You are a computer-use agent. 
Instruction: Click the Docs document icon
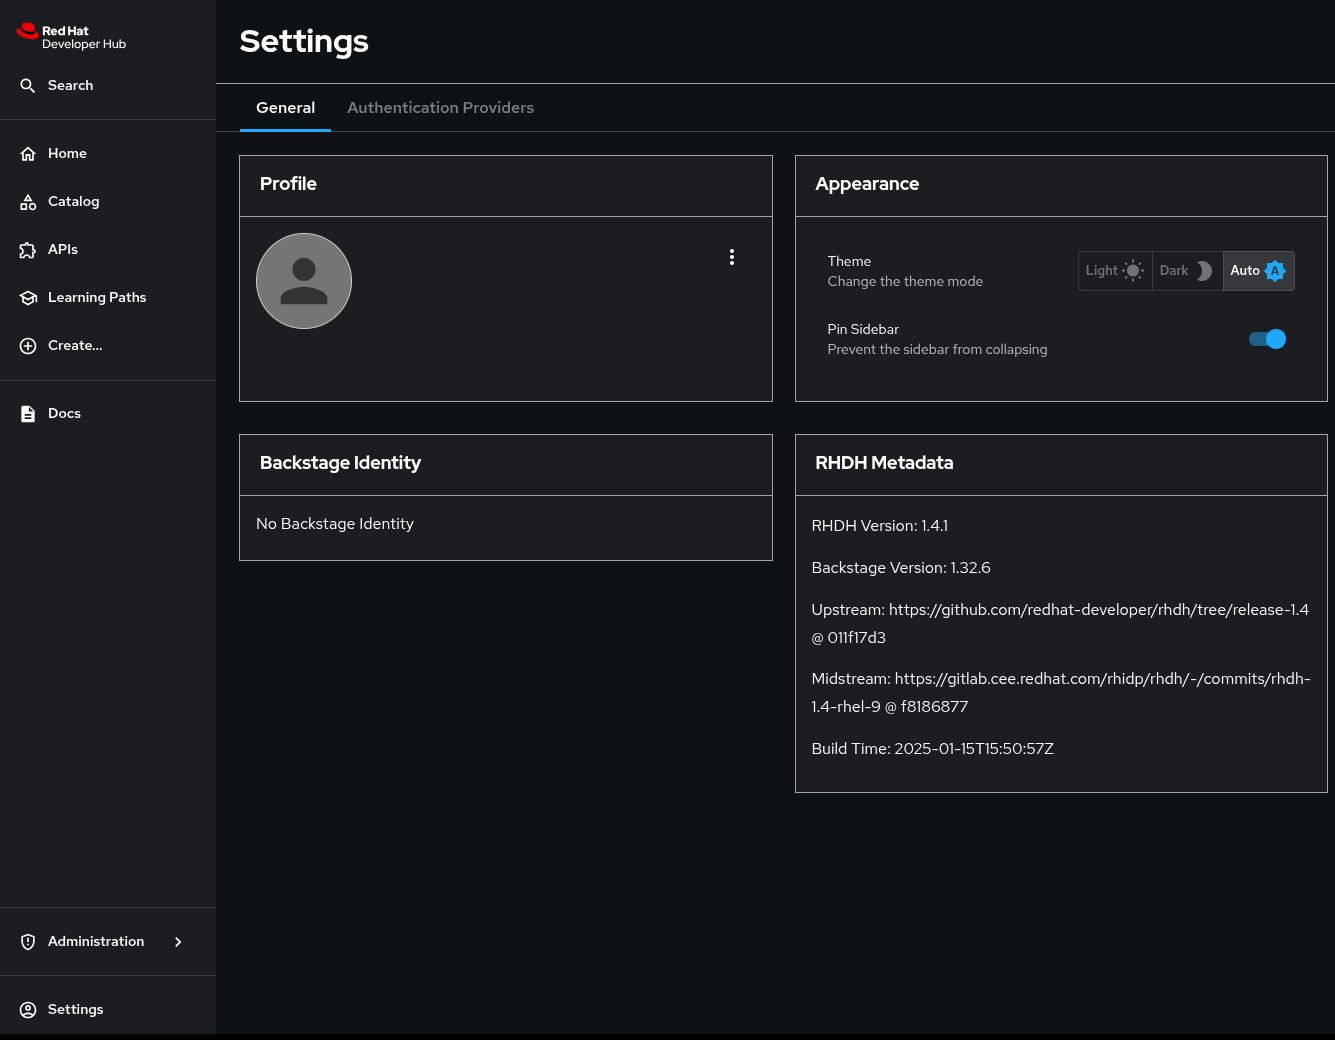click(x=28, y=414)
